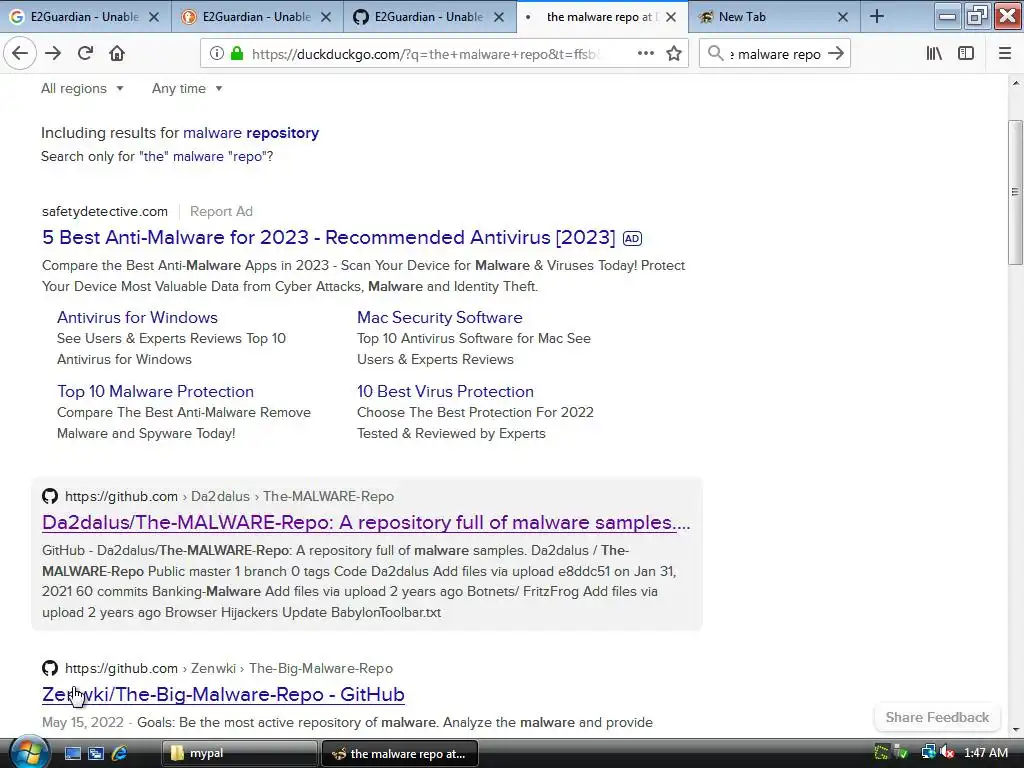Screen dimensions: 1024x768
Task: Open 5 Best Anti-Malware for 2023 ad
Action: pyautogui.click(x=328, y=237)
